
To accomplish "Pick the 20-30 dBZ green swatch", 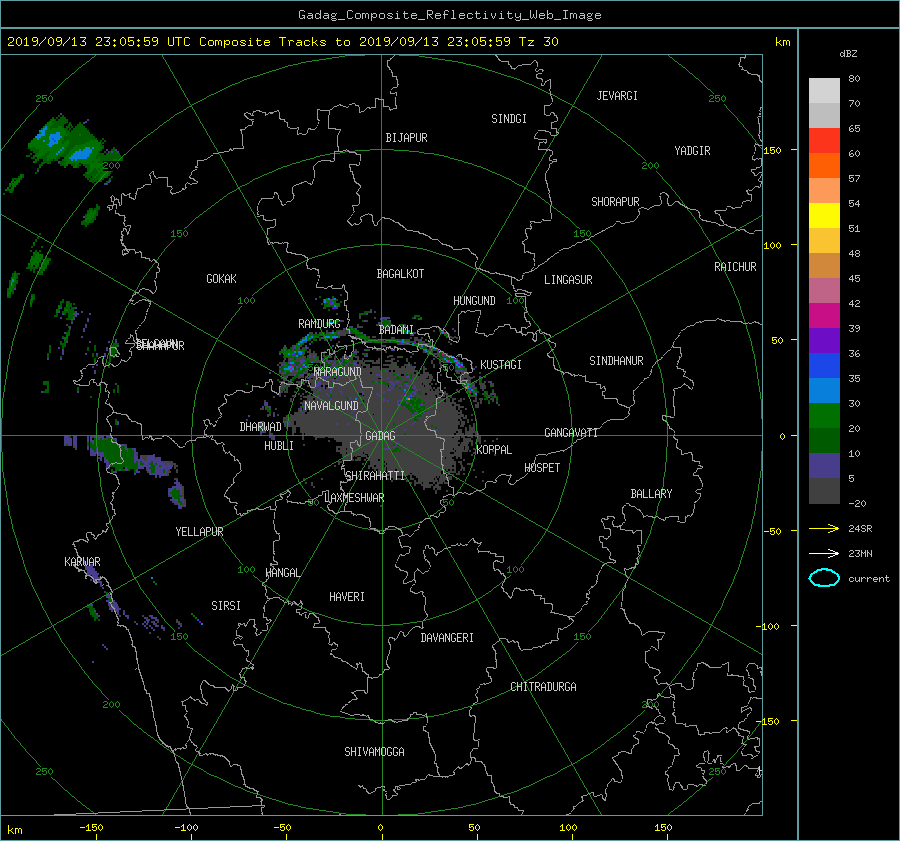I will coord(824,416).
